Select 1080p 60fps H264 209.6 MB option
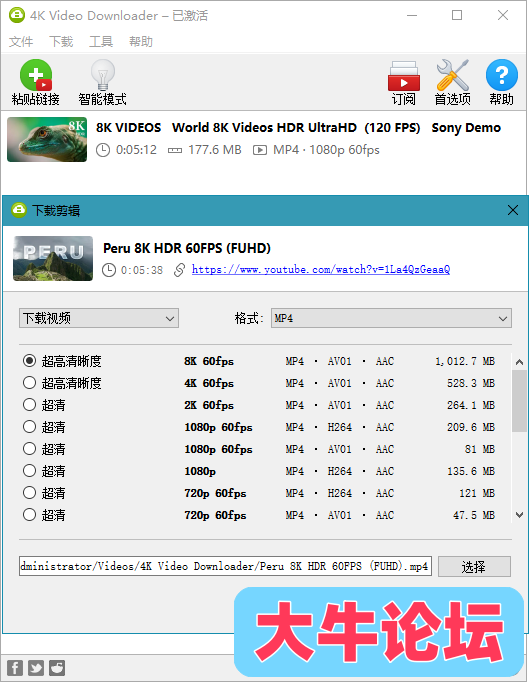 click(29, 427)
